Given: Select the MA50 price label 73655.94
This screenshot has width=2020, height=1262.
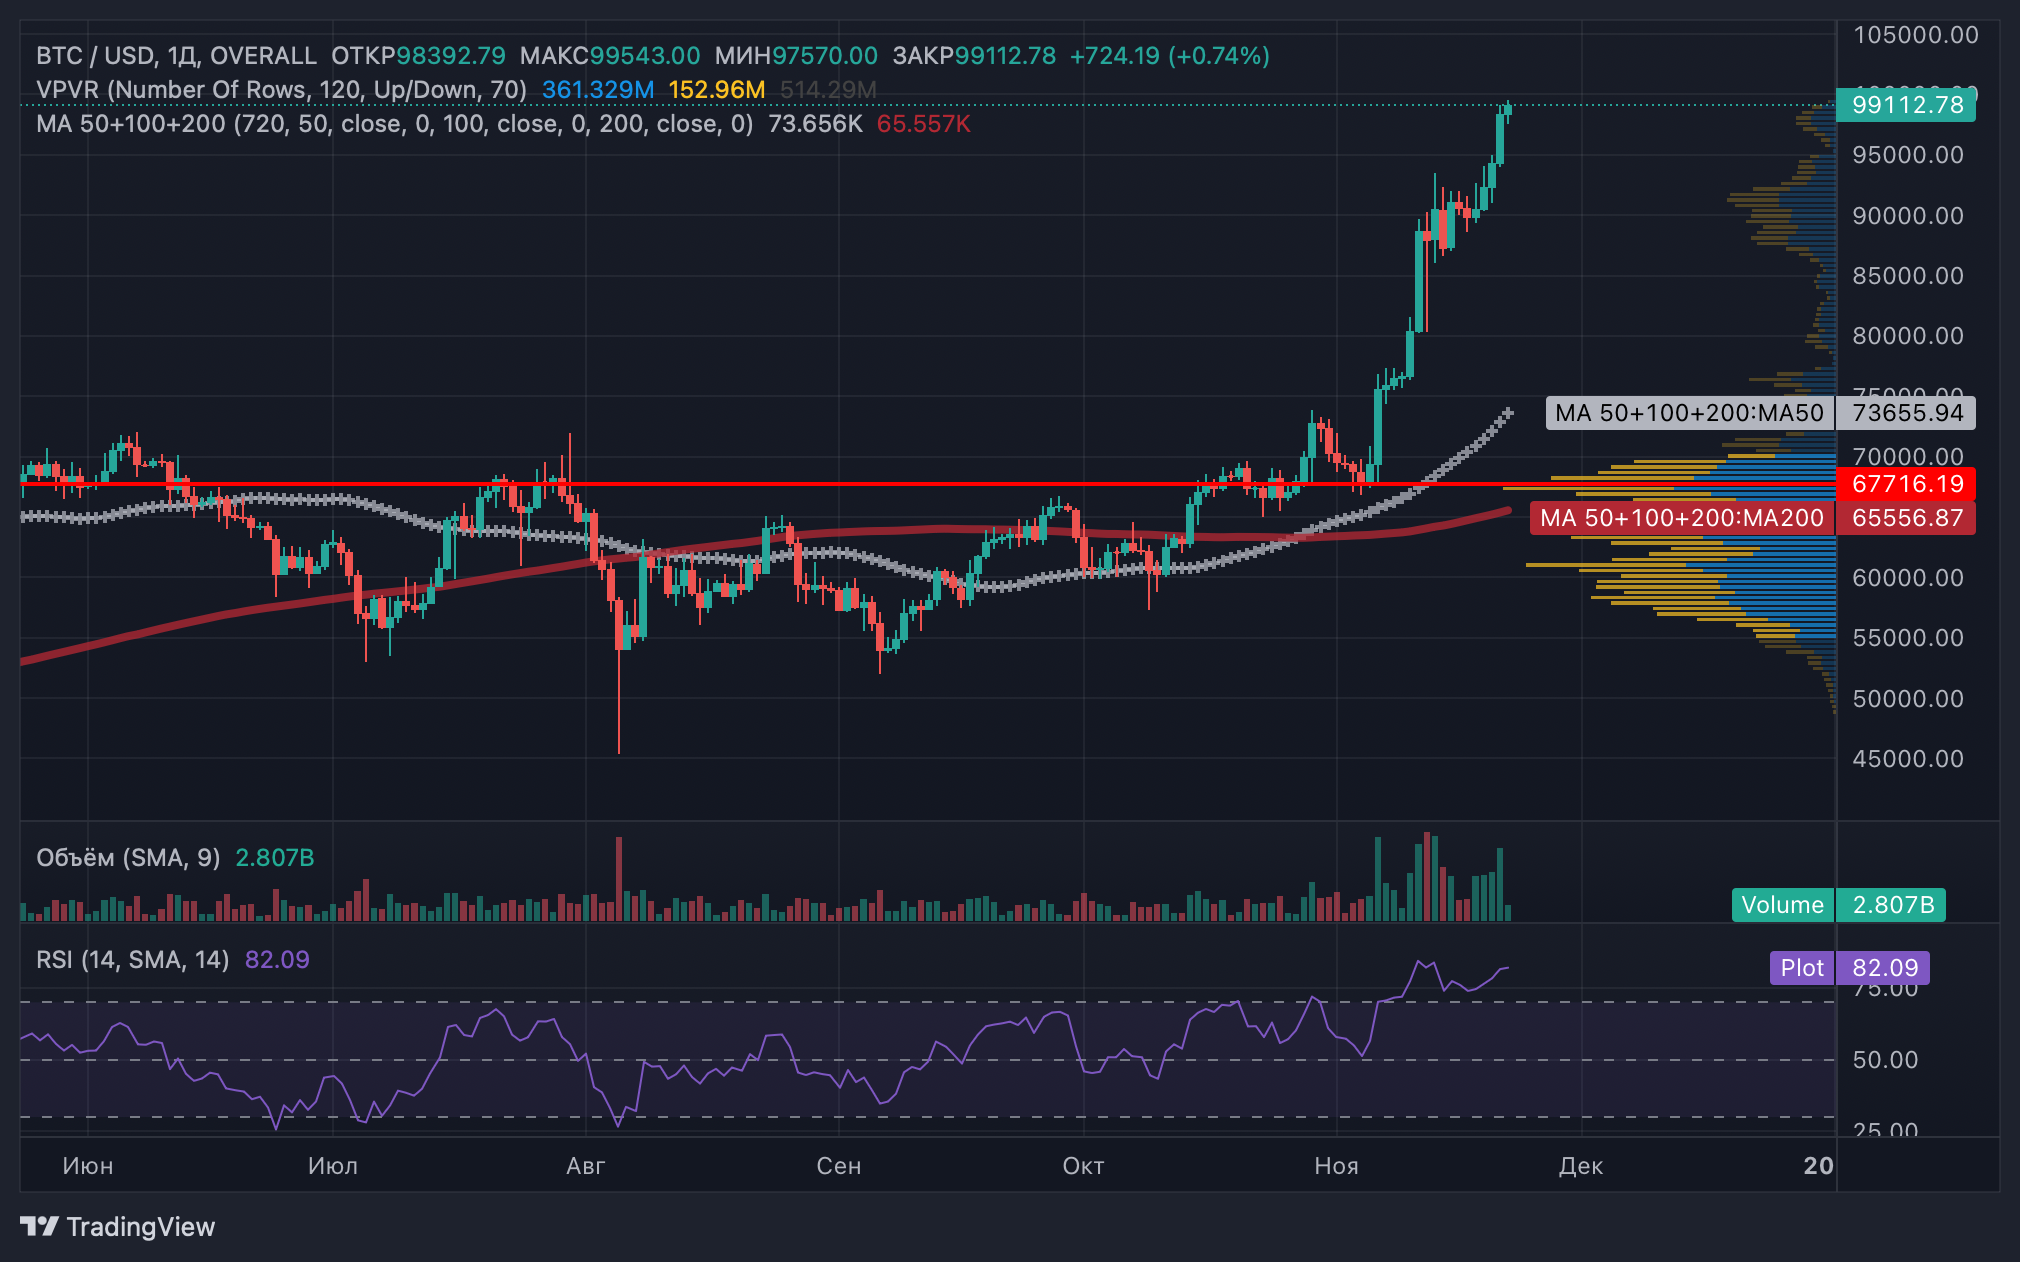Looking at the screenshot, I should point(1907,413).
